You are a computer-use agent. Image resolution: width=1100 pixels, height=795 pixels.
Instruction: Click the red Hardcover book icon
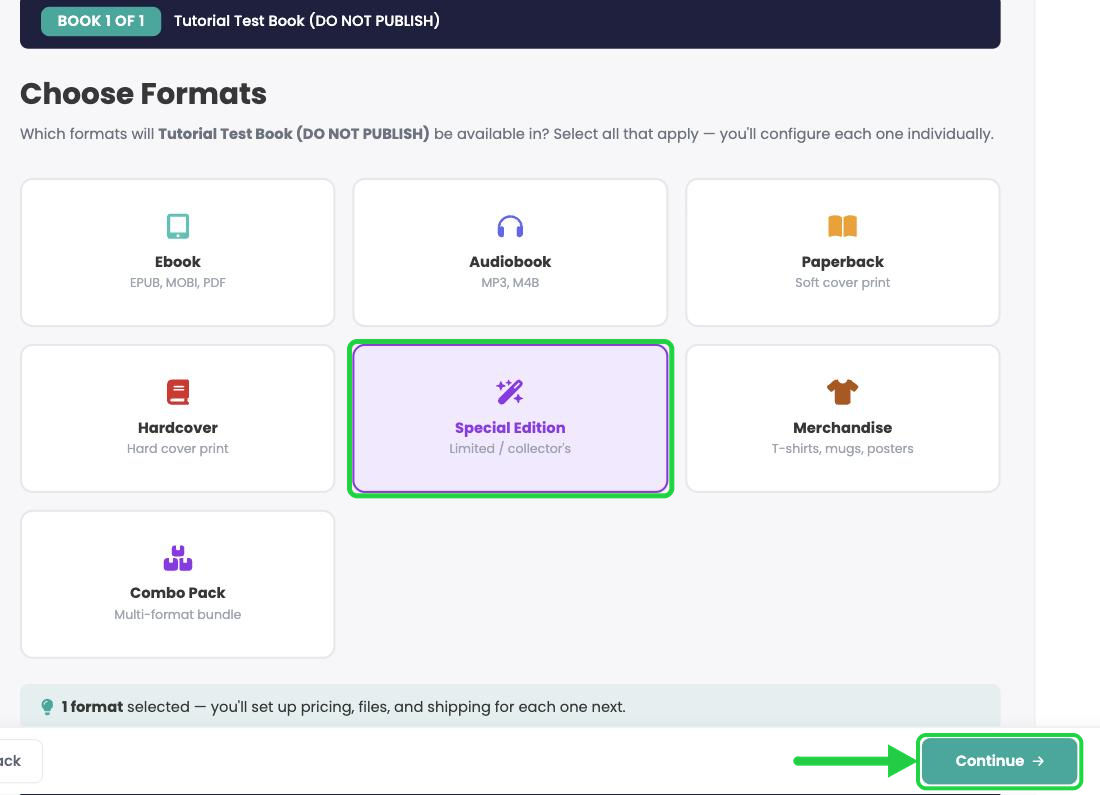coord(177,392)
